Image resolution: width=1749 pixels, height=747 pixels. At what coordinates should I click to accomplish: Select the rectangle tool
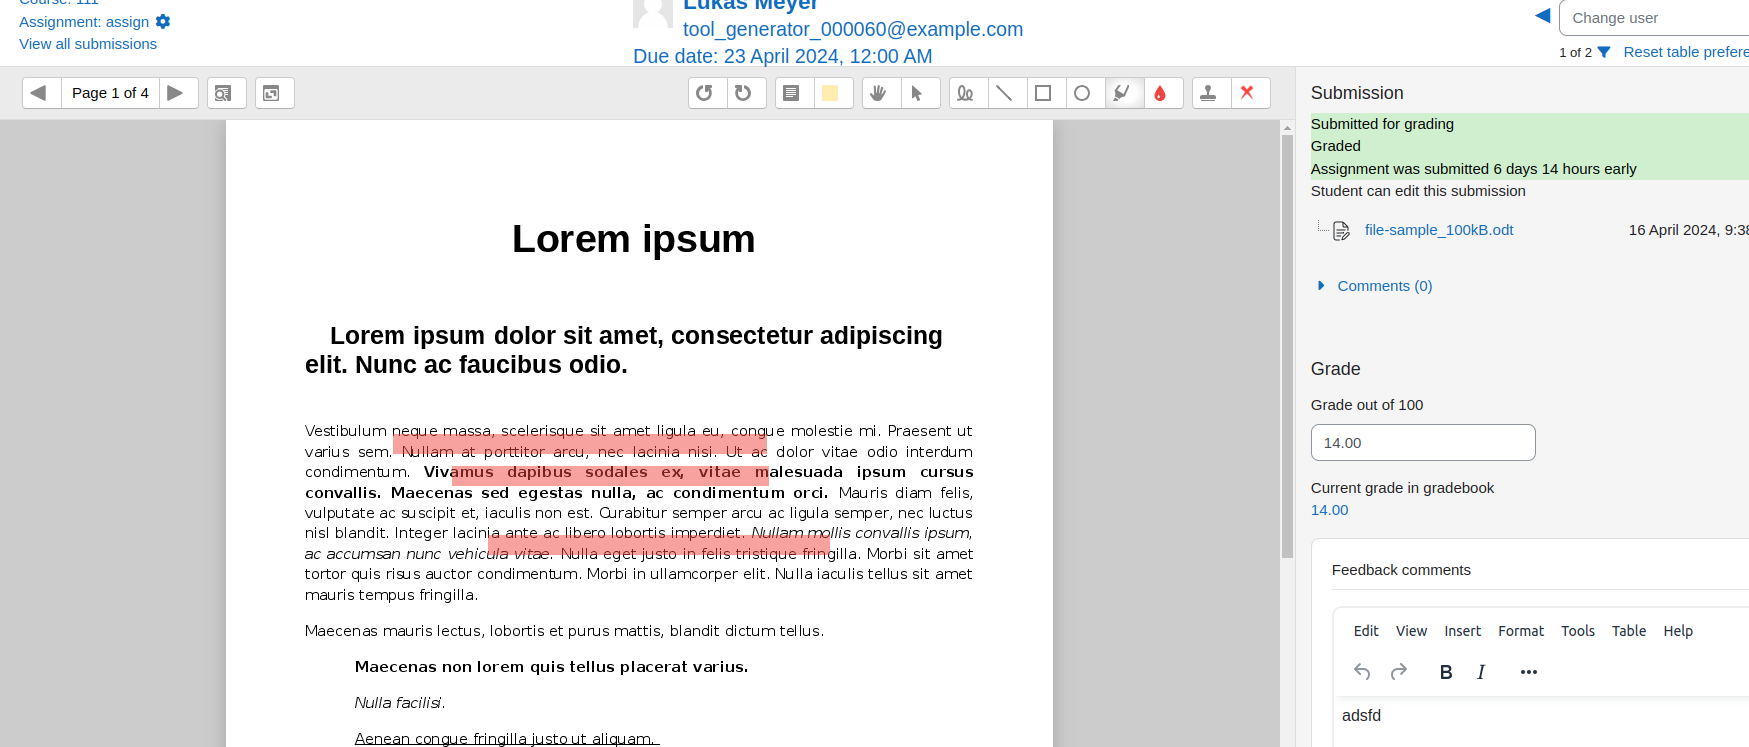[x=1045, y=93]
